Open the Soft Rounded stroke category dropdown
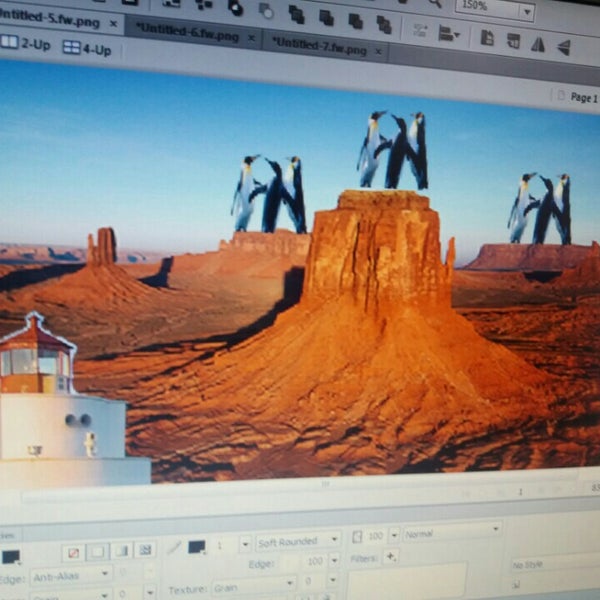Screen dimensions: 600x600 tap(298, 541)
